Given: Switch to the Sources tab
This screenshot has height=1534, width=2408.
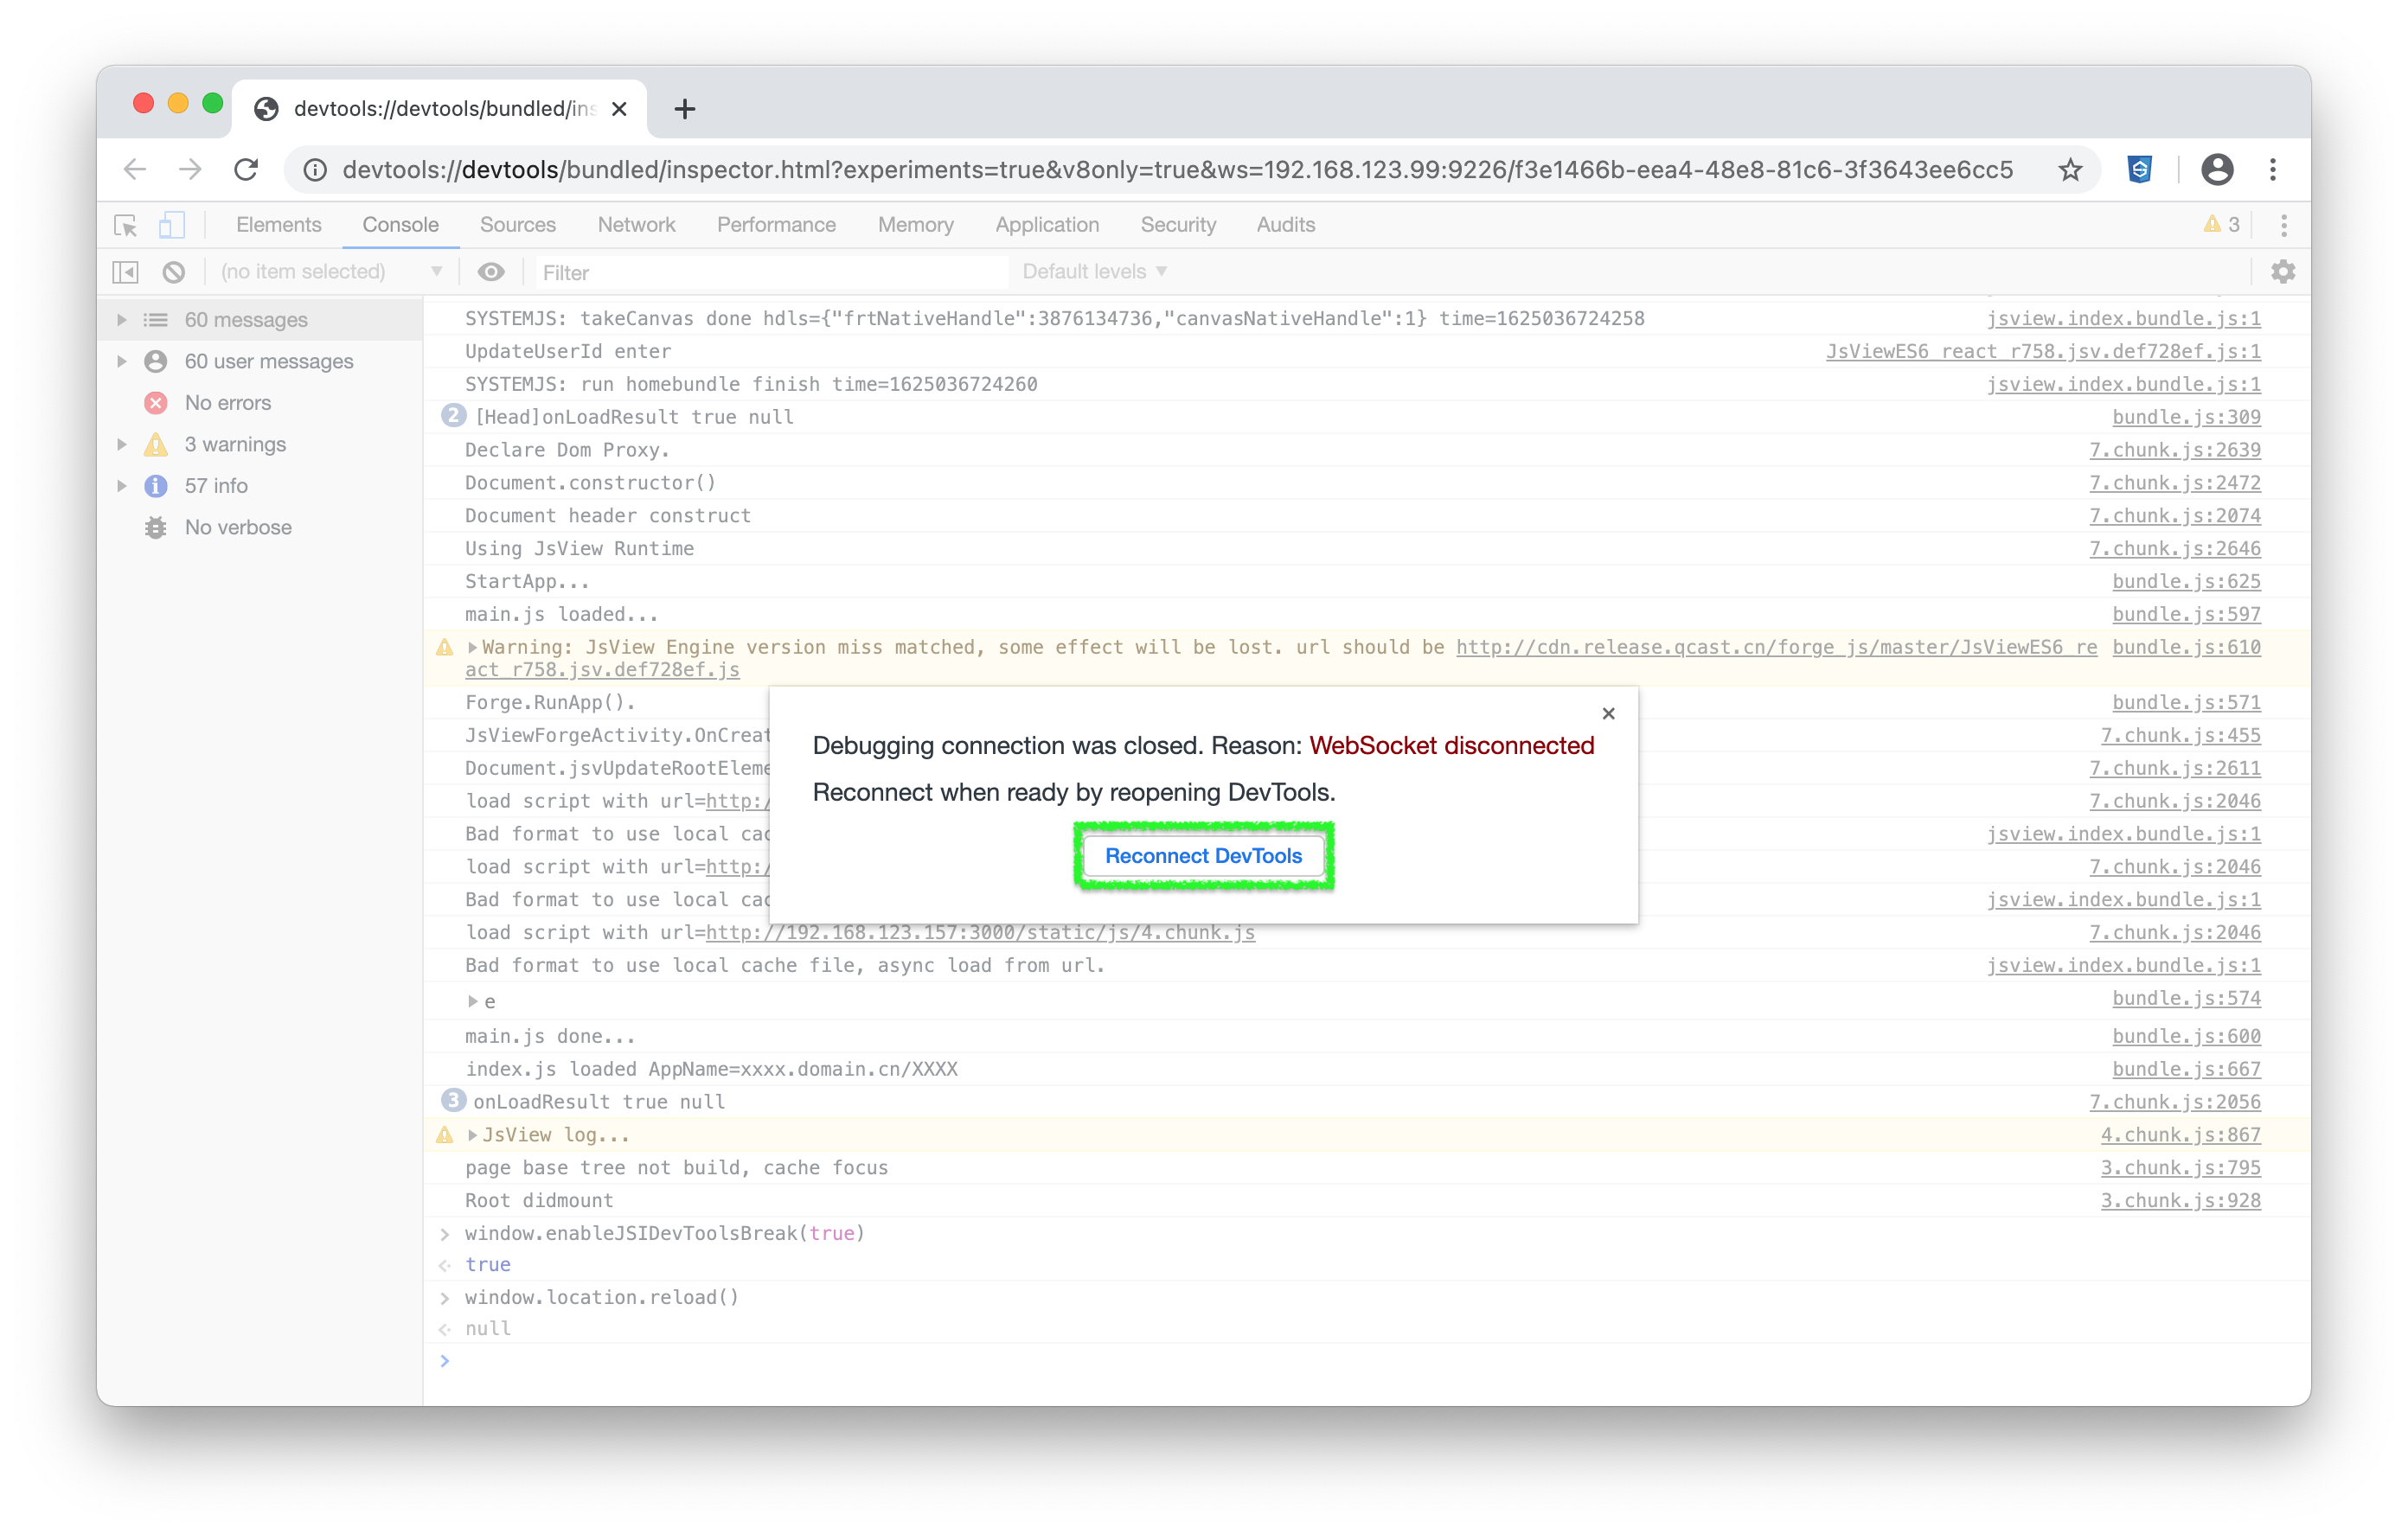Looking at the screenshot, I should pos(517,225).
